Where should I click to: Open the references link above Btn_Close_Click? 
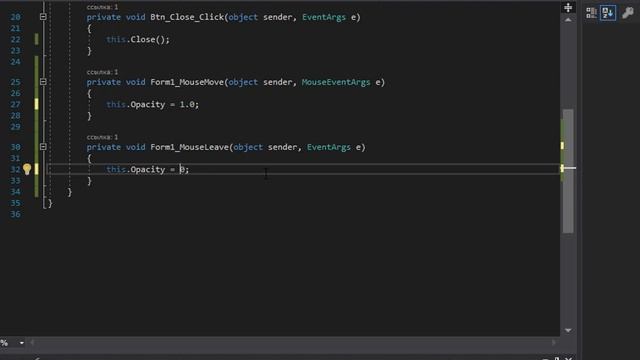pyautogui.click(x=102, y=7)
